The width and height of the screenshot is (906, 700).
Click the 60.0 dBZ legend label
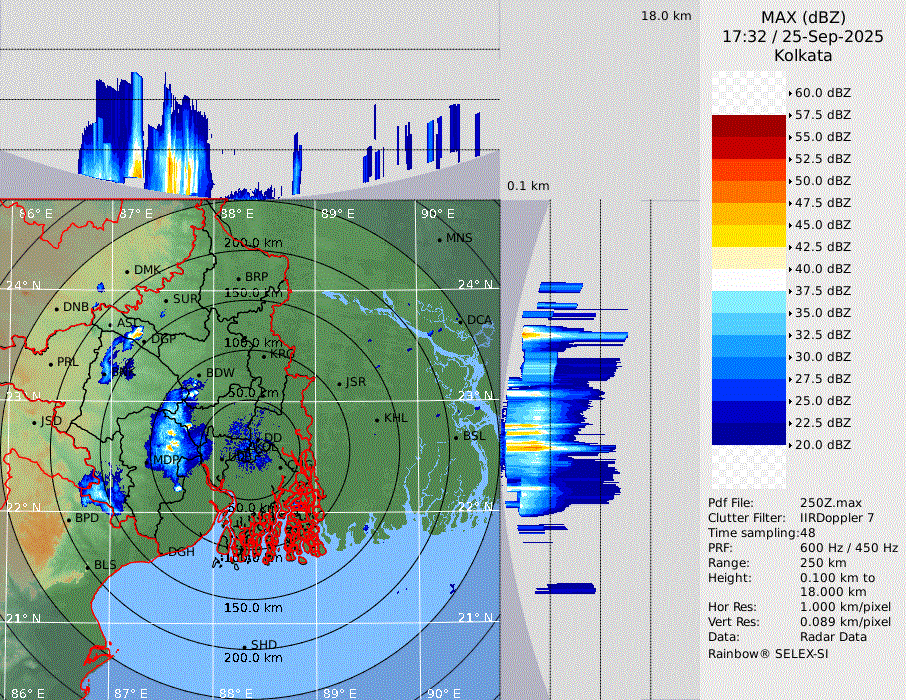point(822,93)
